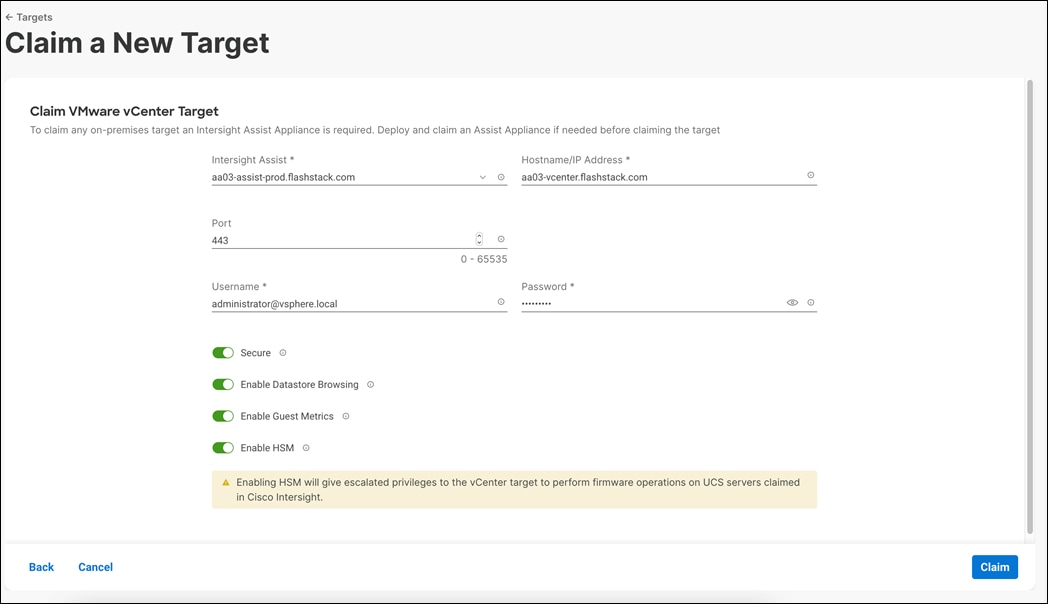Click the vertical scrollbar on the right
This screenshot has width=1048, height=604.
[1030, 300]
